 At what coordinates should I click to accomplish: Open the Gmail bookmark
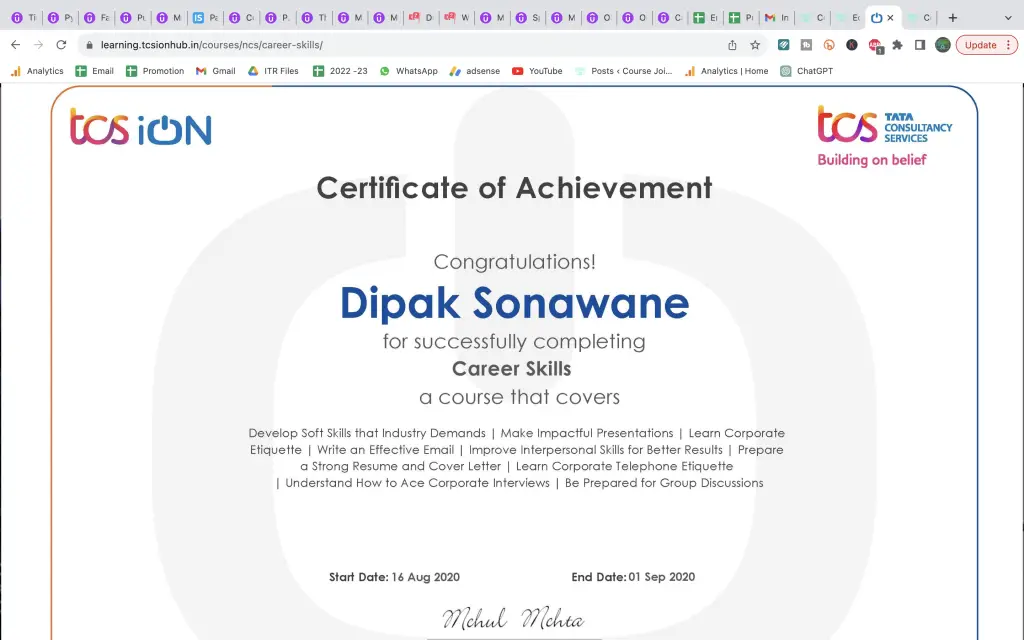pyautogui.click(x=216, y=71)
